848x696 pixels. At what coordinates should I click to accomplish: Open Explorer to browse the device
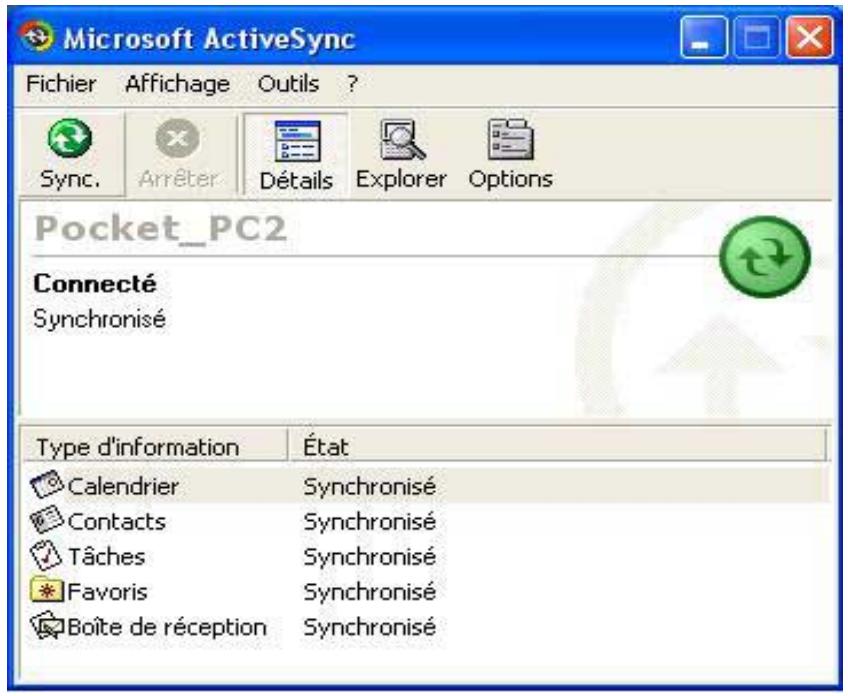click(401, 154)
